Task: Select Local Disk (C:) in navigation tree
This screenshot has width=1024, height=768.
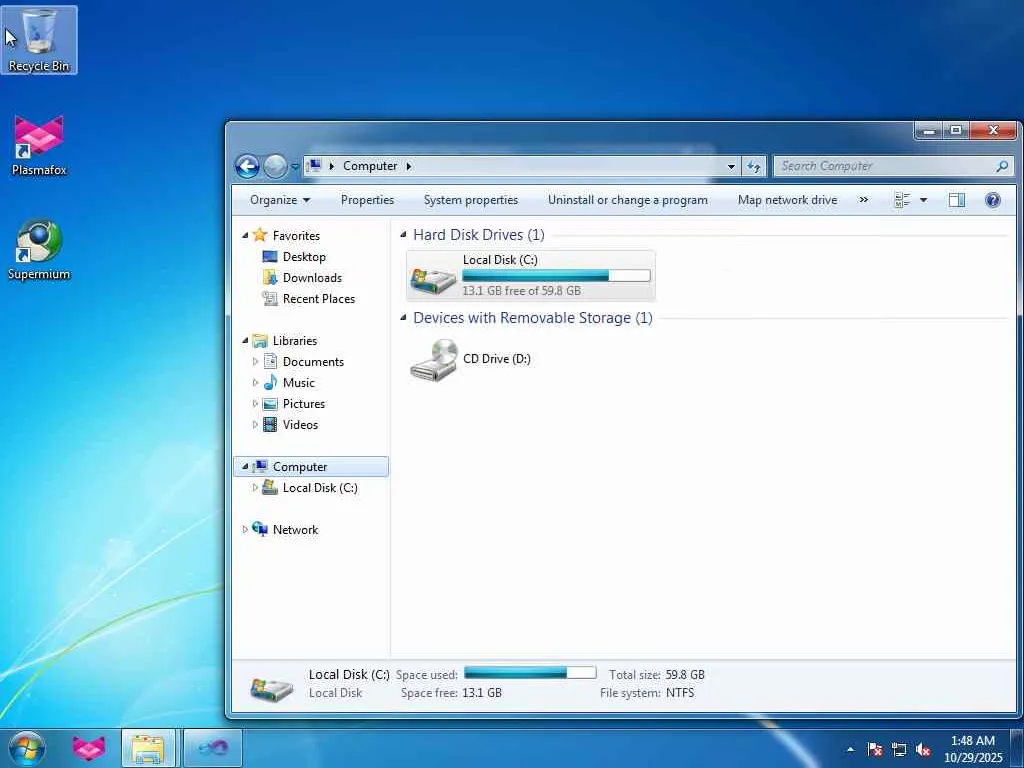Action: pyautogui.click(x=319, y=488)
